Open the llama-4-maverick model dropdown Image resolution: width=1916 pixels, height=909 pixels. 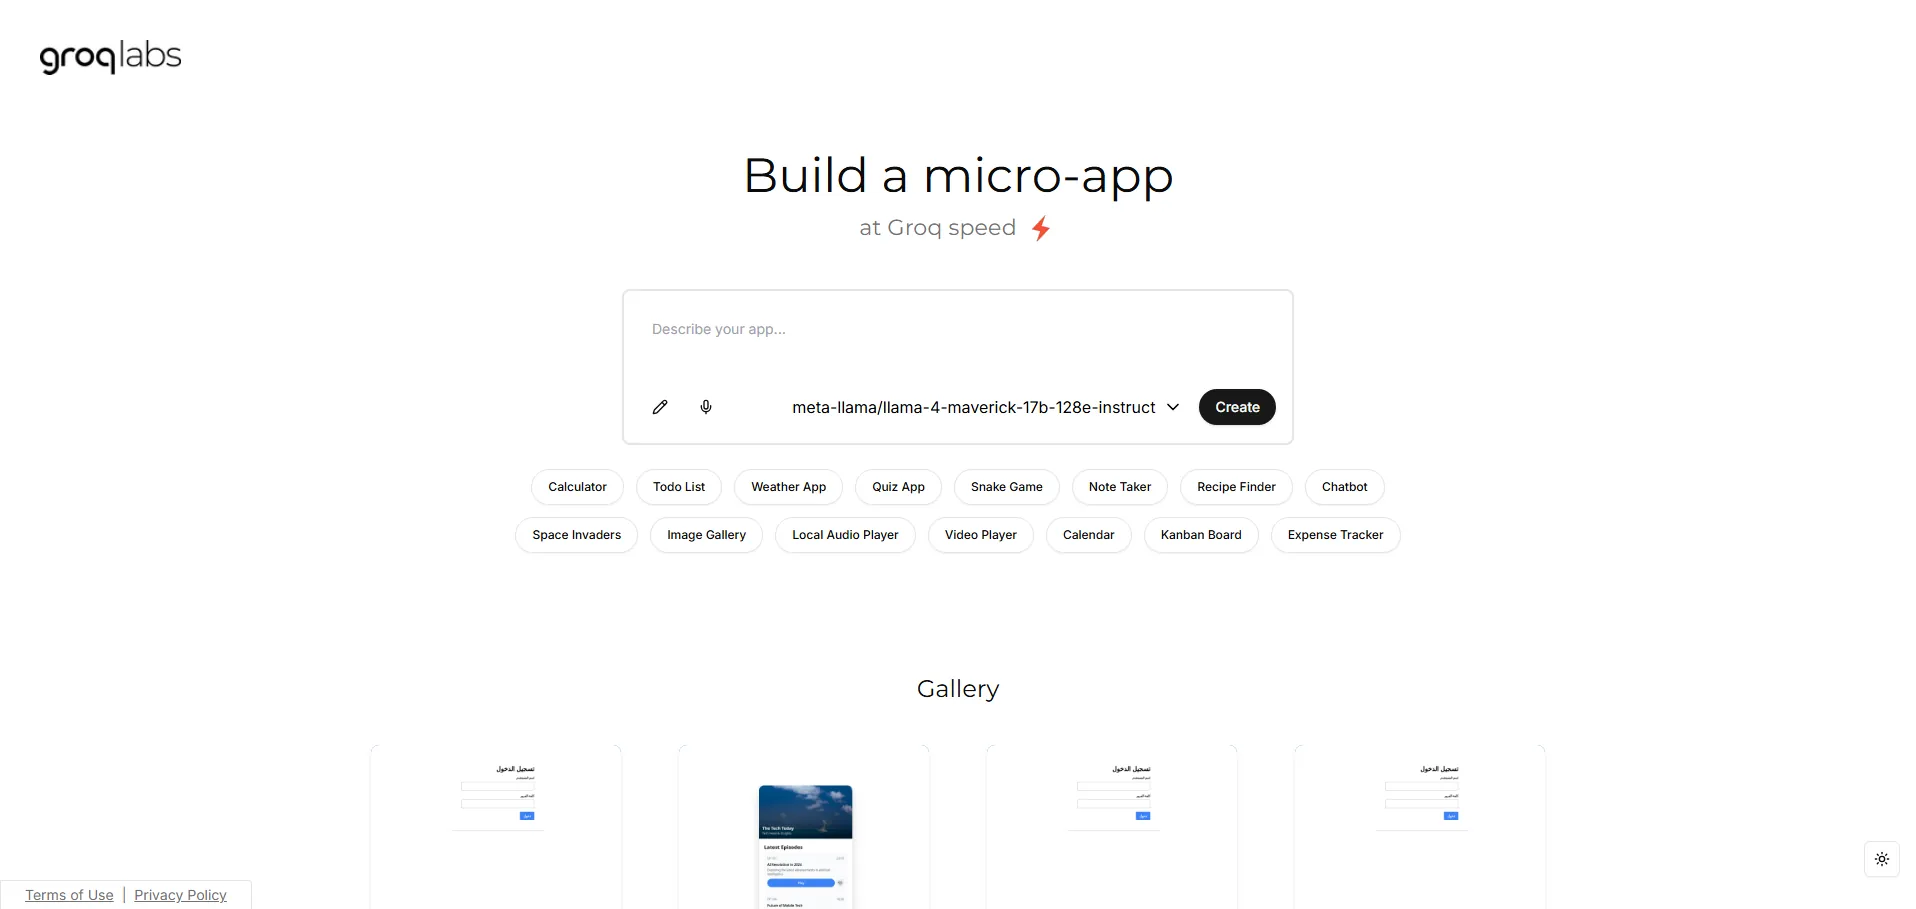point(985,407)
